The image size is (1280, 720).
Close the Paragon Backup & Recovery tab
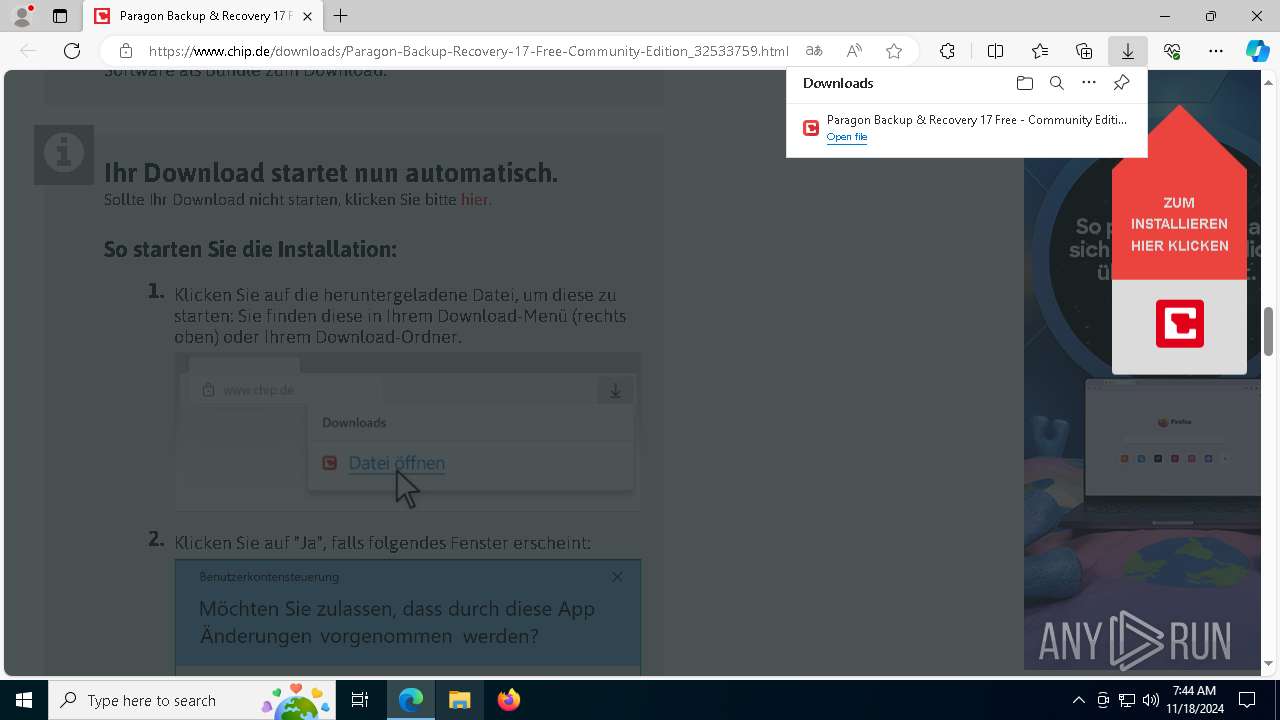(308, 16)
